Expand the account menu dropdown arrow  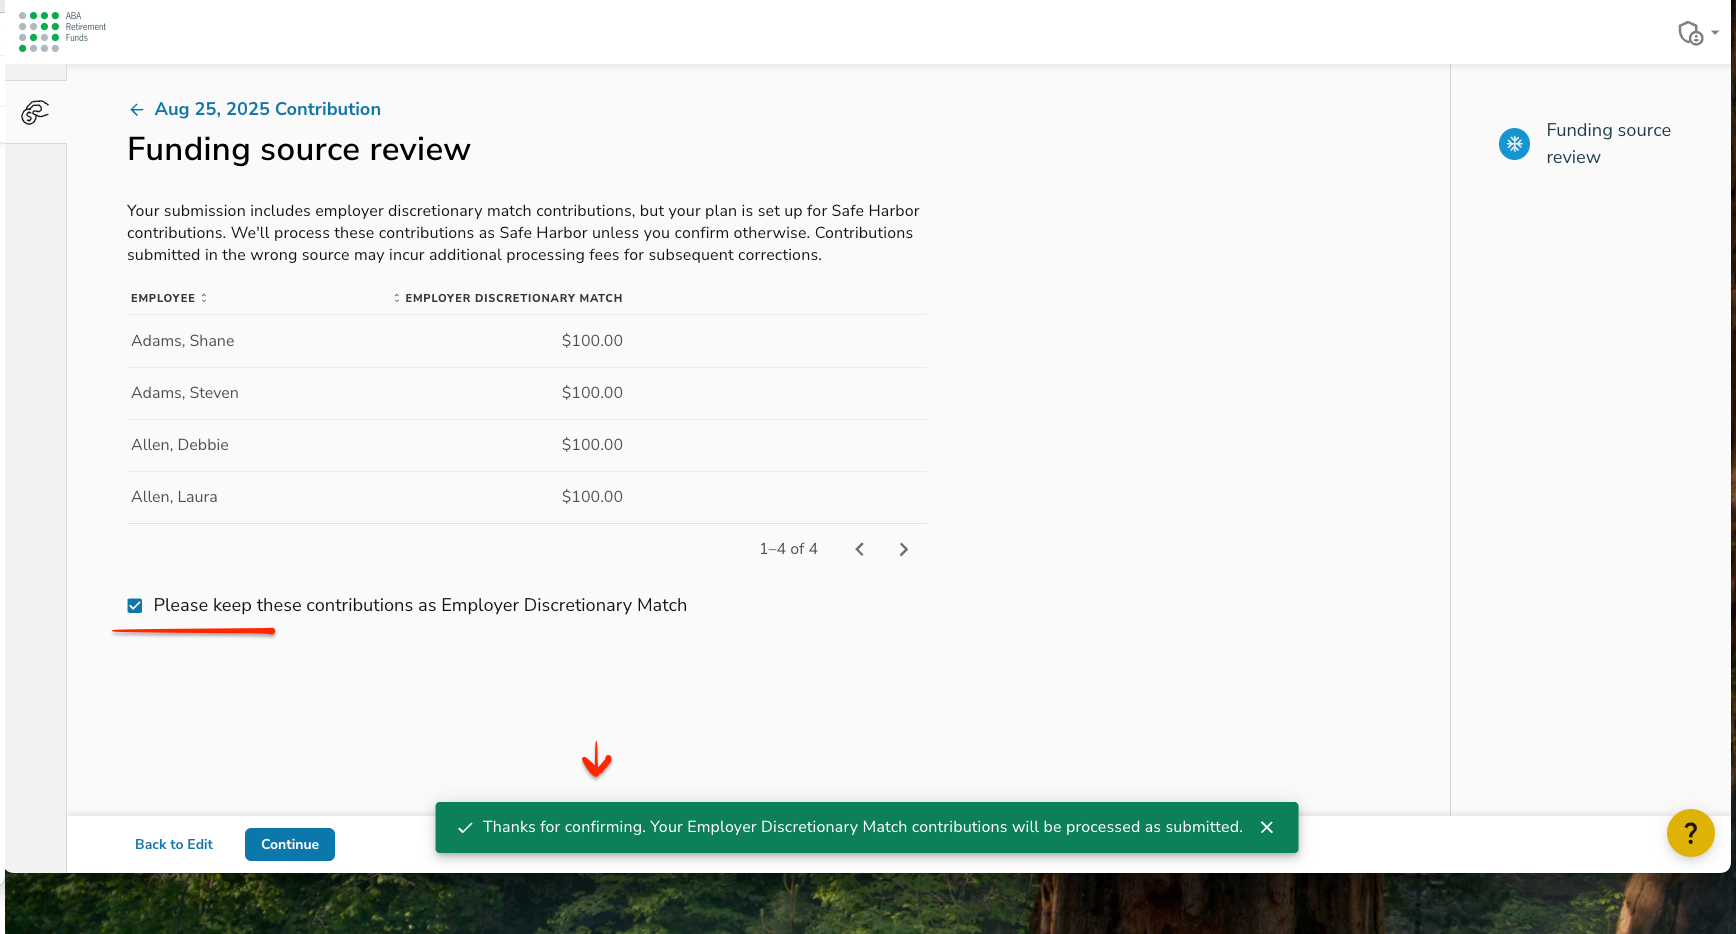tap(1715, 33)
